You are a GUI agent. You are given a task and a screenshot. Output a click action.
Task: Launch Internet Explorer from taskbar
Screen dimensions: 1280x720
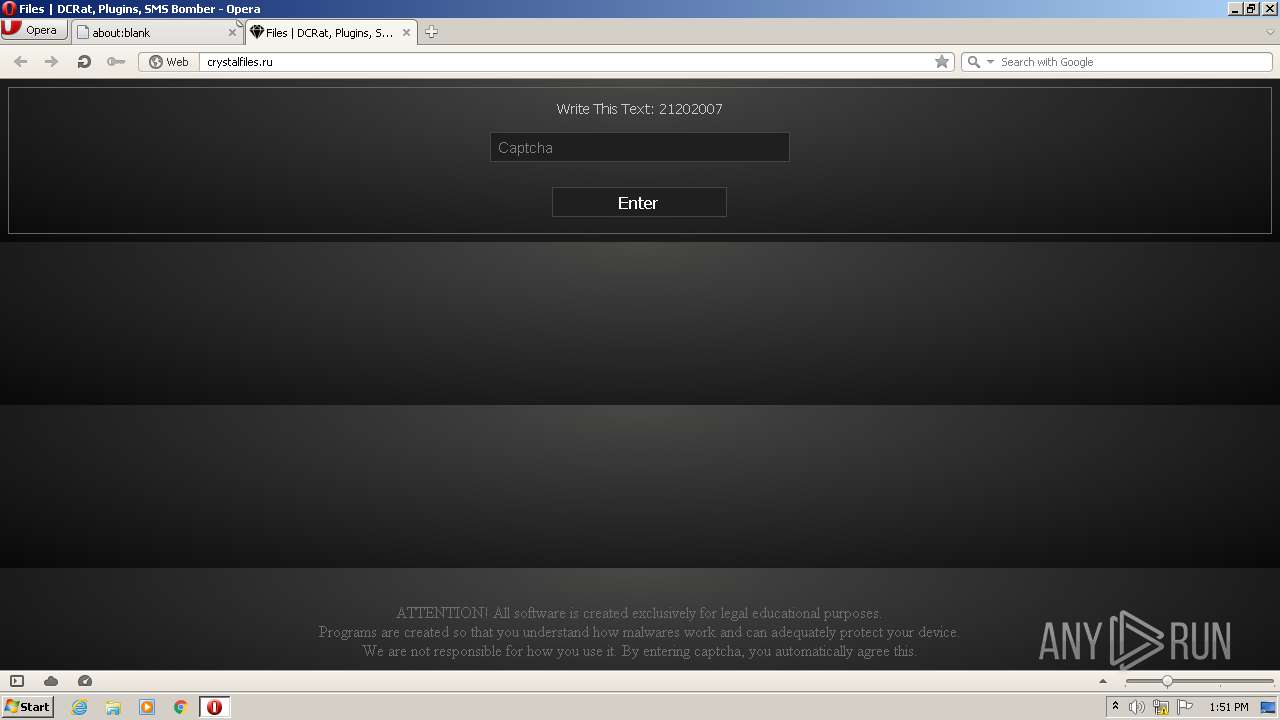tap(79, 707)
